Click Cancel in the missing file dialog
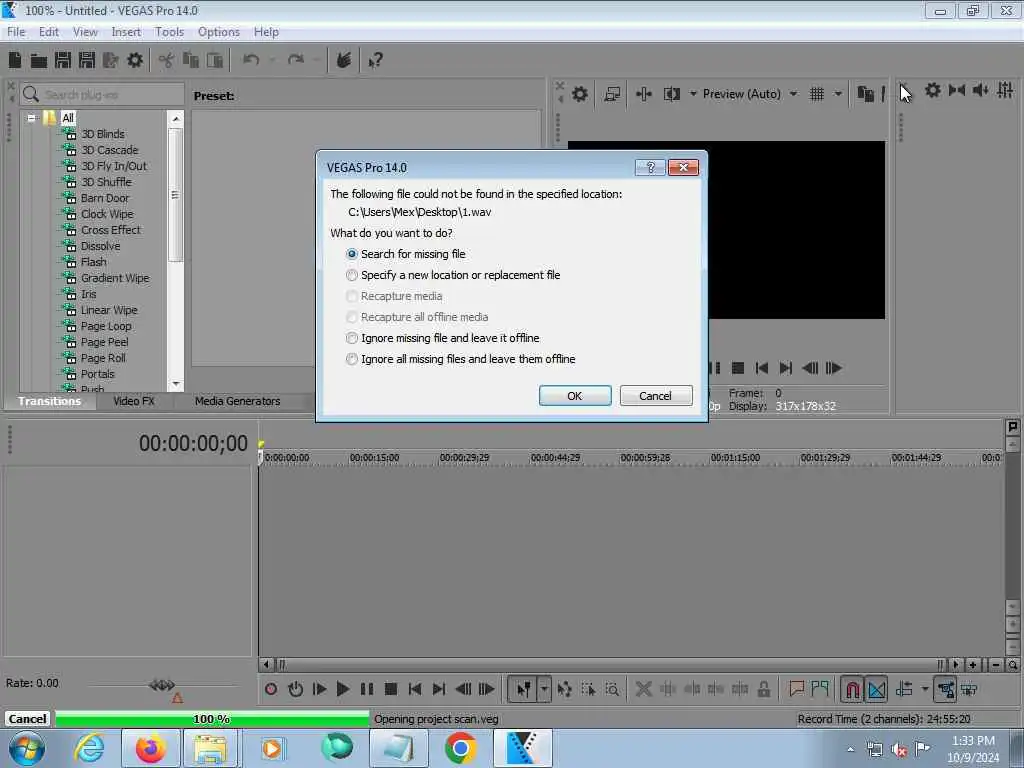This screenshot has width=1024, height=768. 655,396
